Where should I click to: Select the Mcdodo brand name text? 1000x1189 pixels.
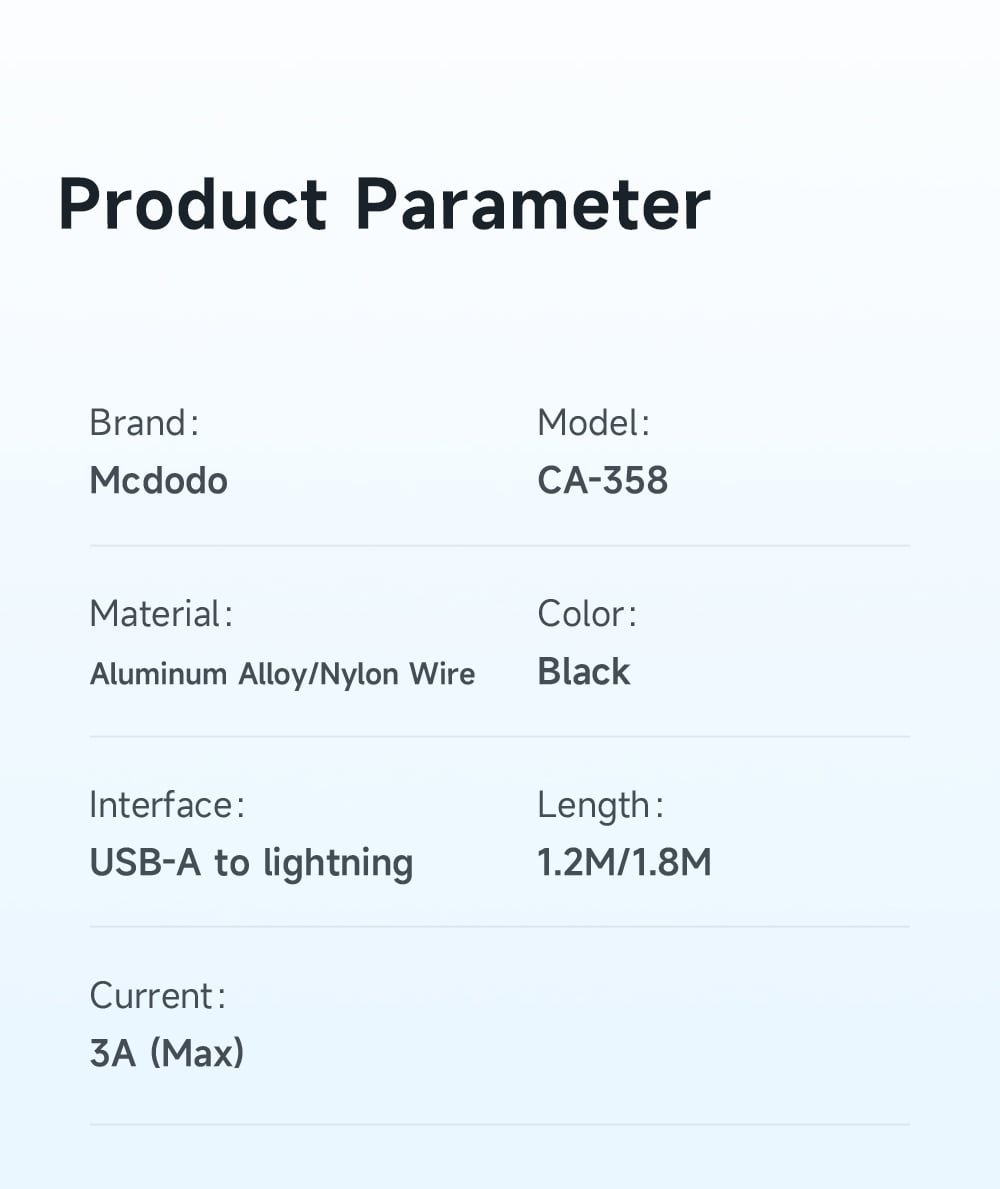point(159,481)
